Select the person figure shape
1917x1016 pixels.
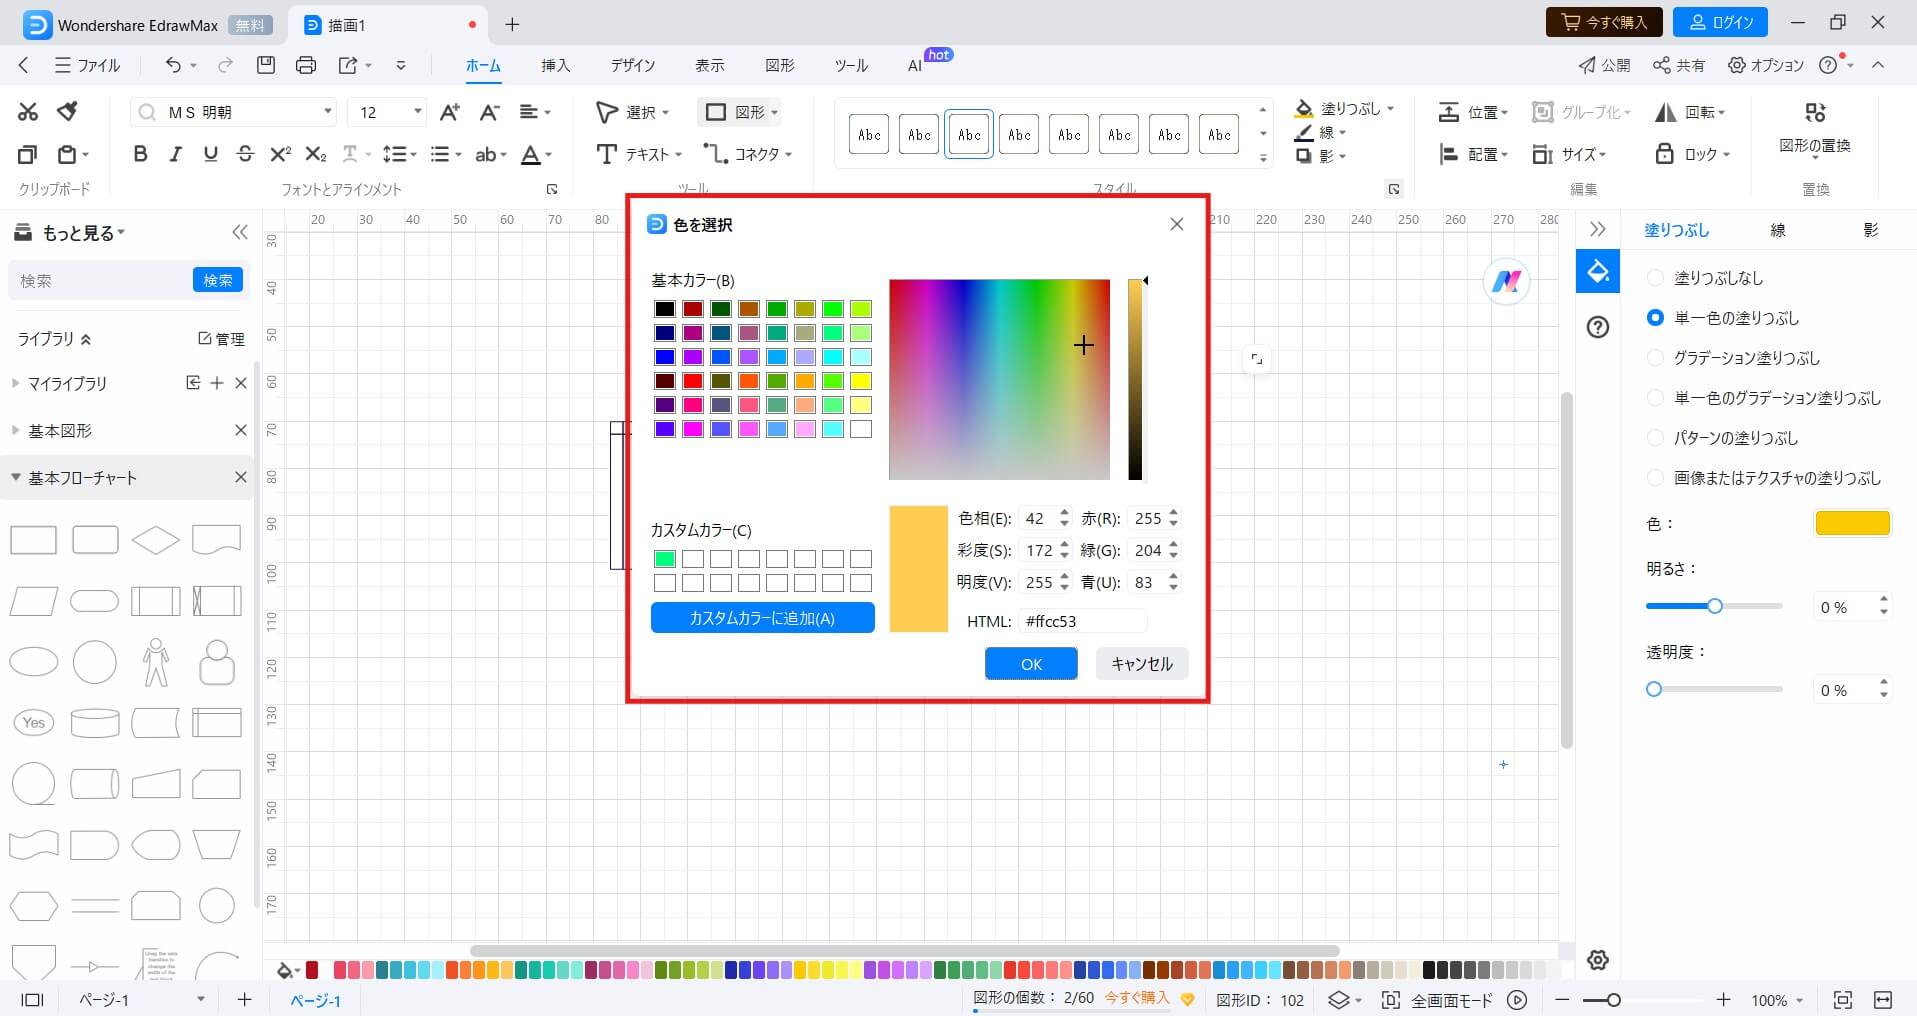[156, 662]
